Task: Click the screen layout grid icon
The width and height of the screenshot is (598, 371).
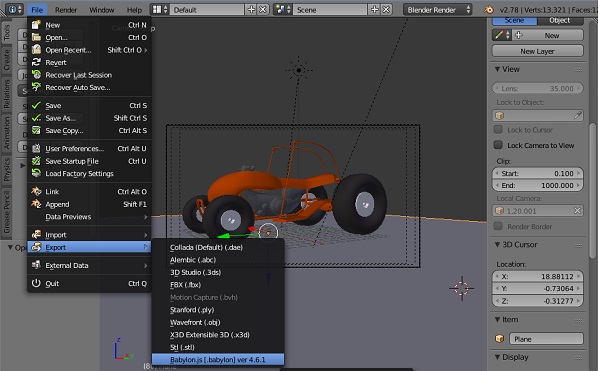Action: point(160,10)
